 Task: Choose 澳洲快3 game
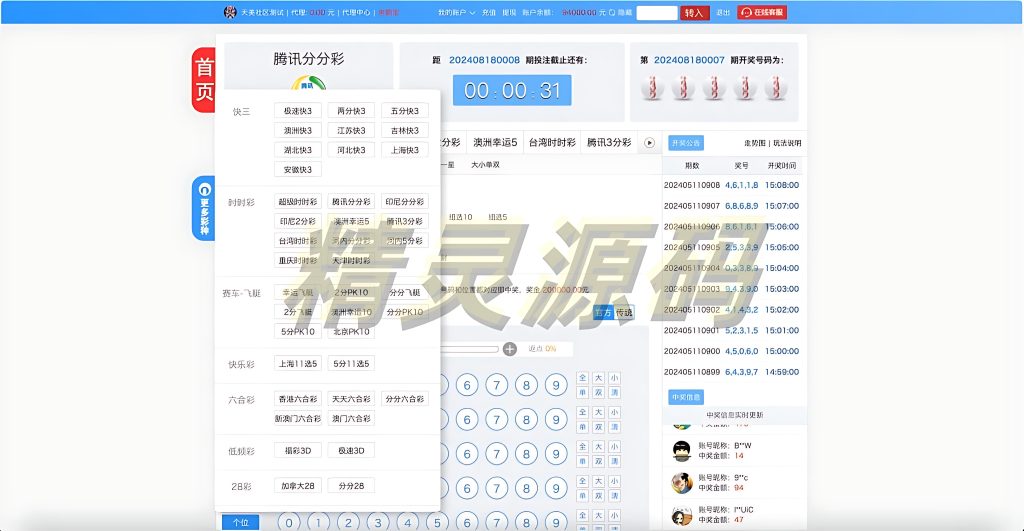(298, 131)
